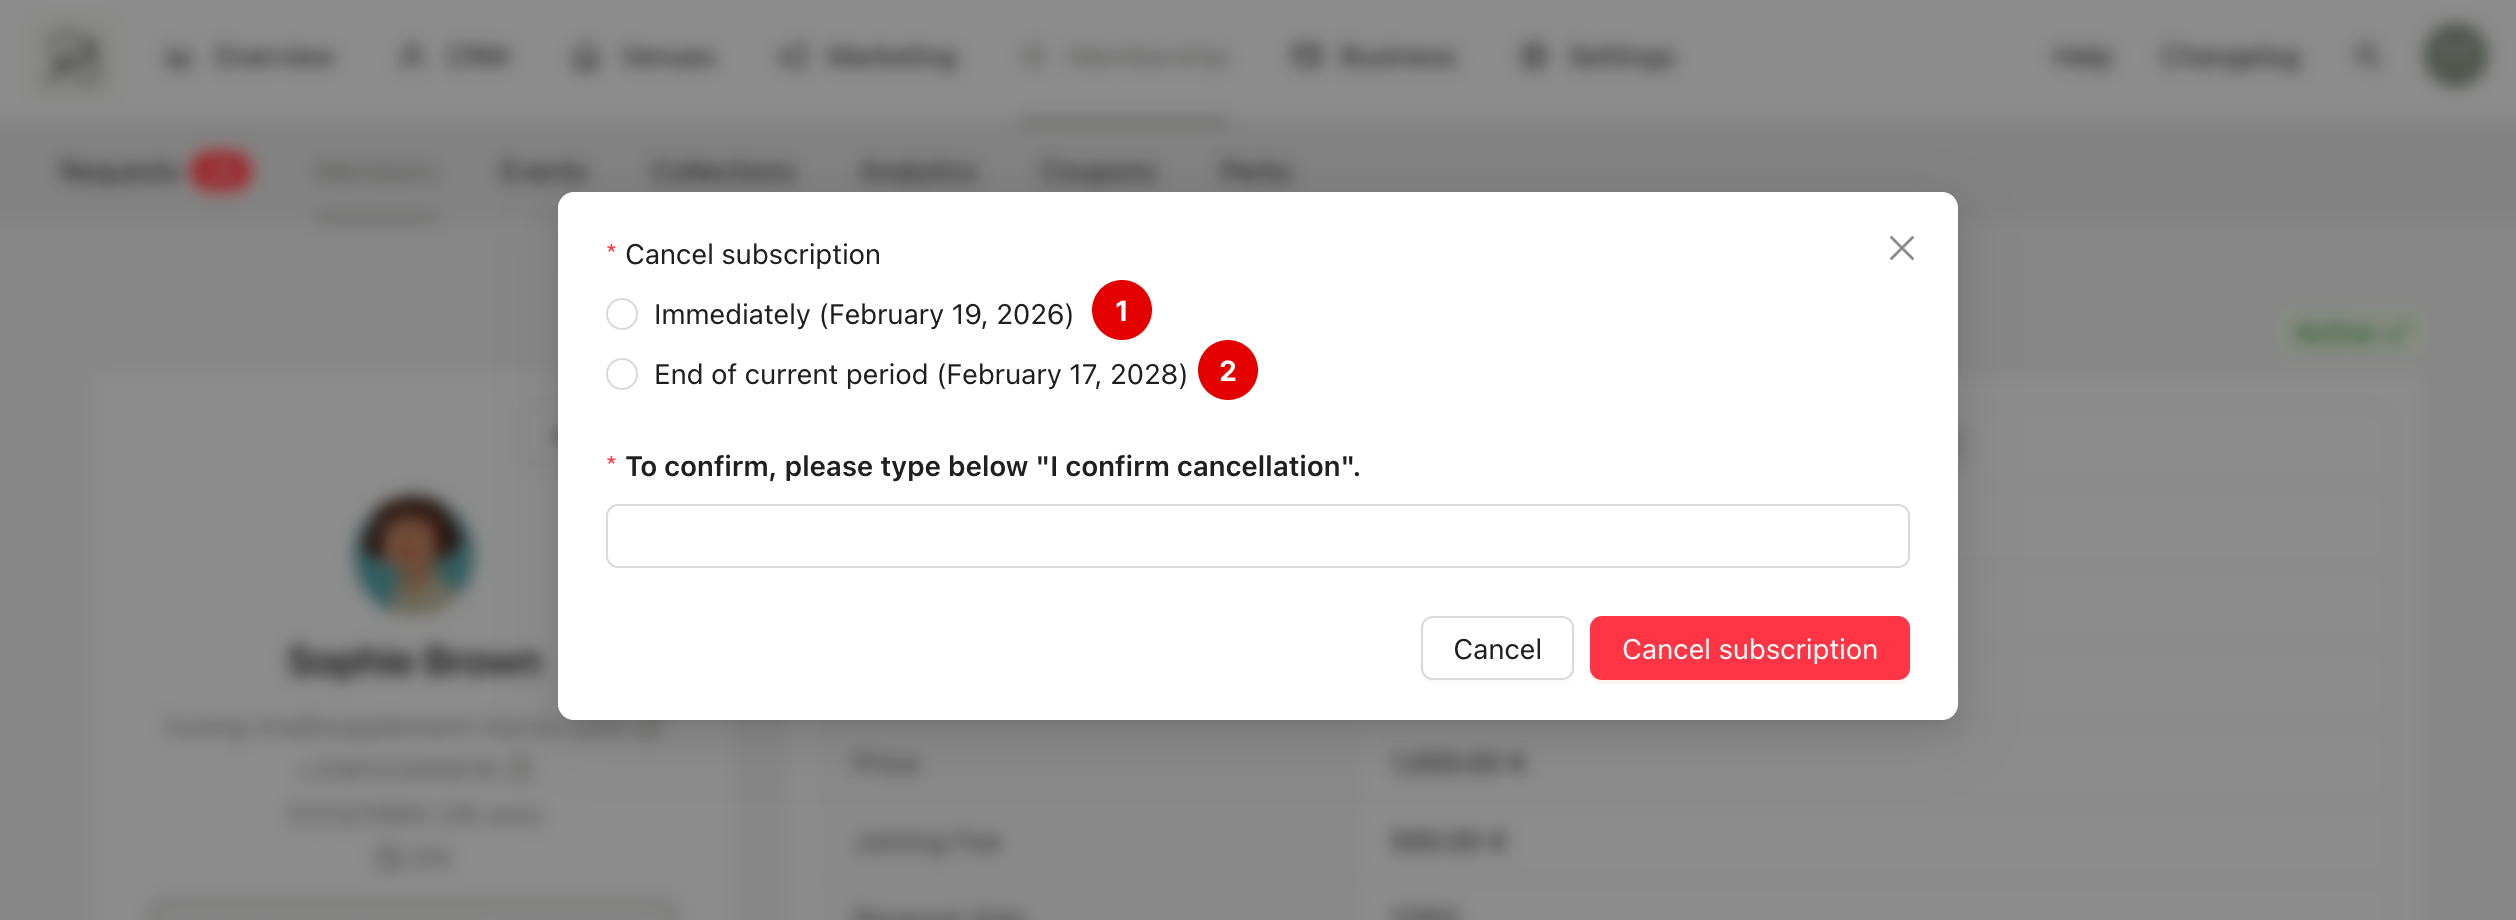Select the Immediately (February 19, 2026) option
The image size is (2516, 920).
click(622, 314)
